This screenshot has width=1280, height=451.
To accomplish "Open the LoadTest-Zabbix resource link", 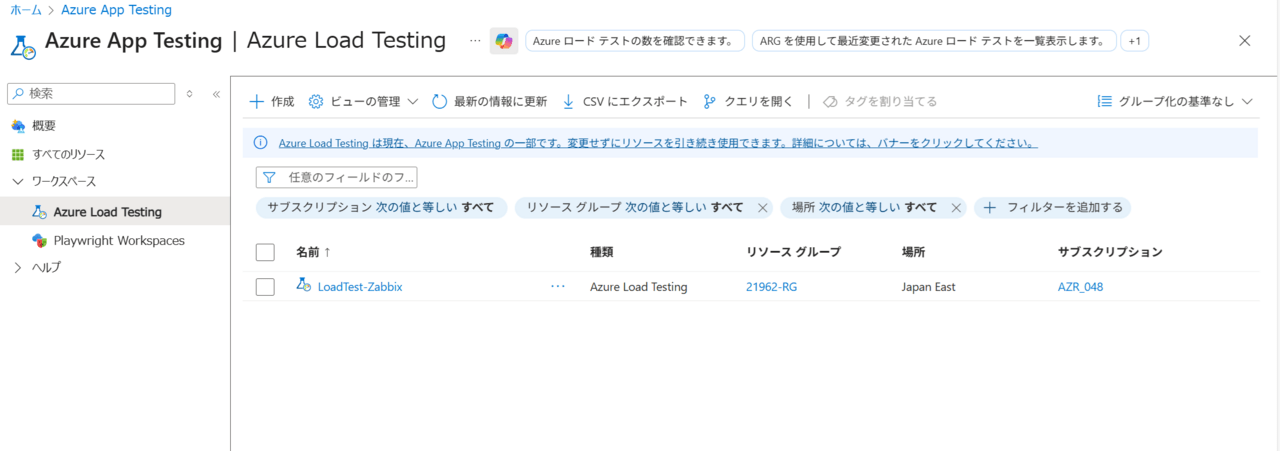I will tap(359, 287).
